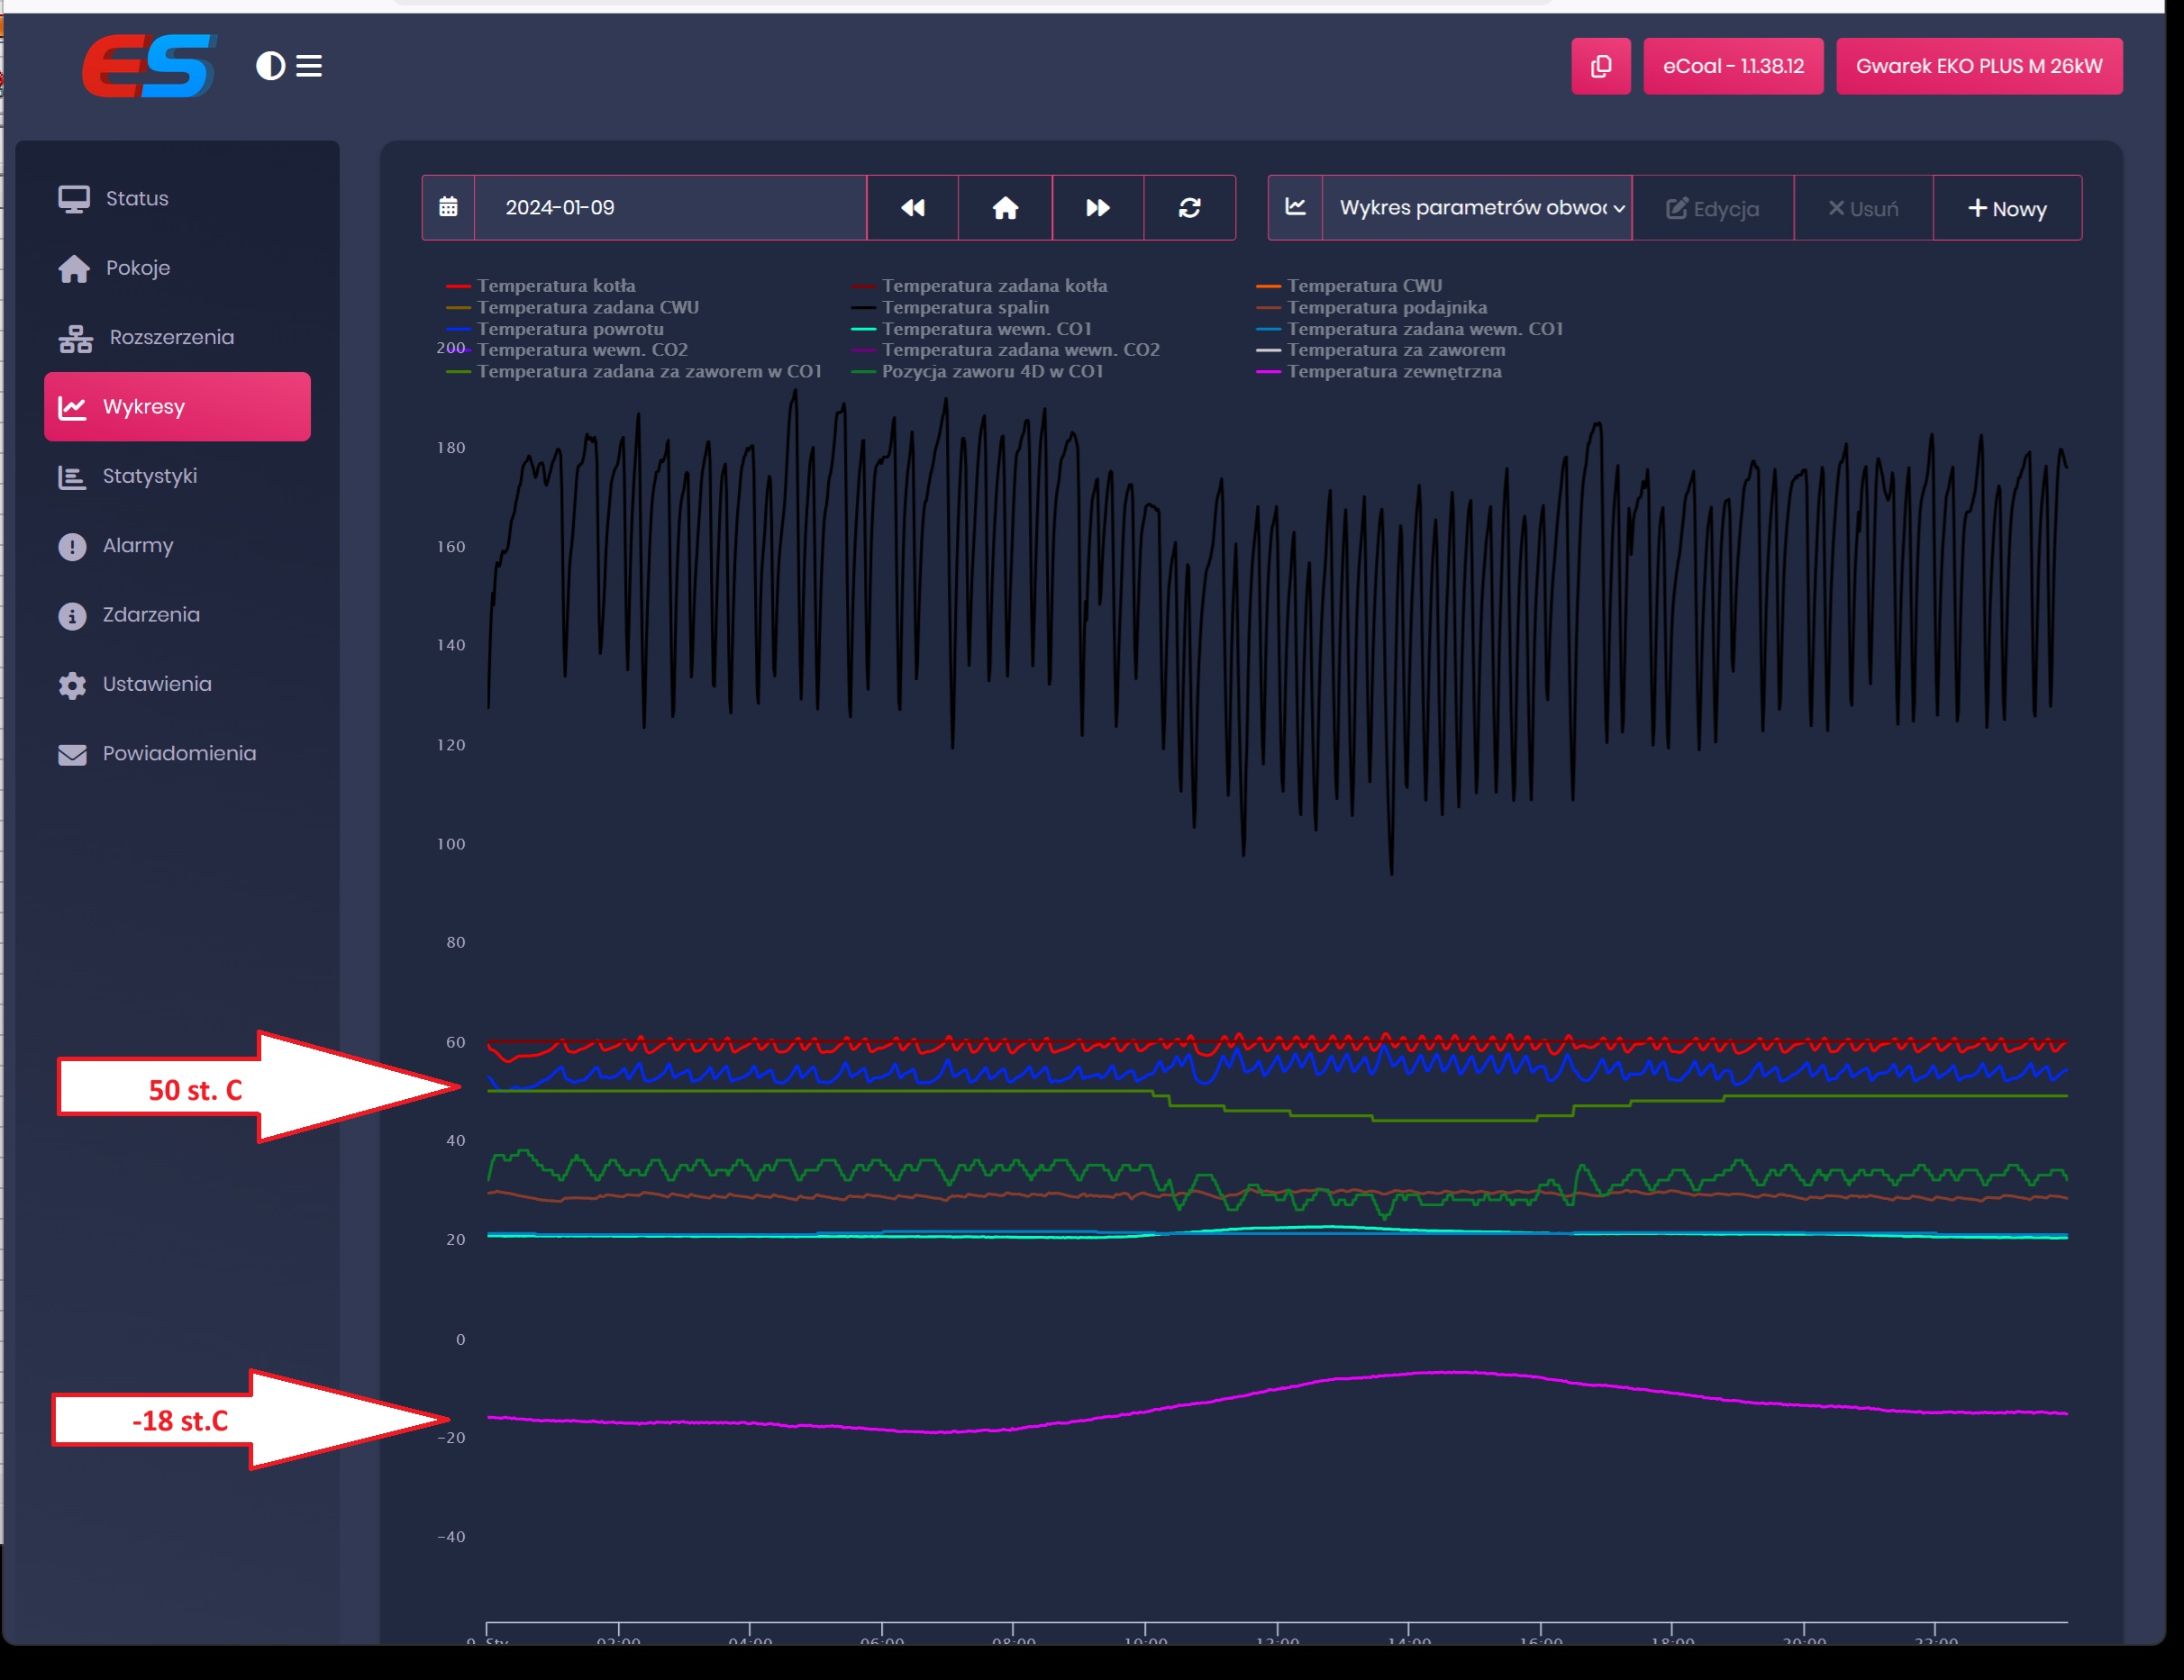Go to Ustawienia in sidebar

(x=156, y=684)
